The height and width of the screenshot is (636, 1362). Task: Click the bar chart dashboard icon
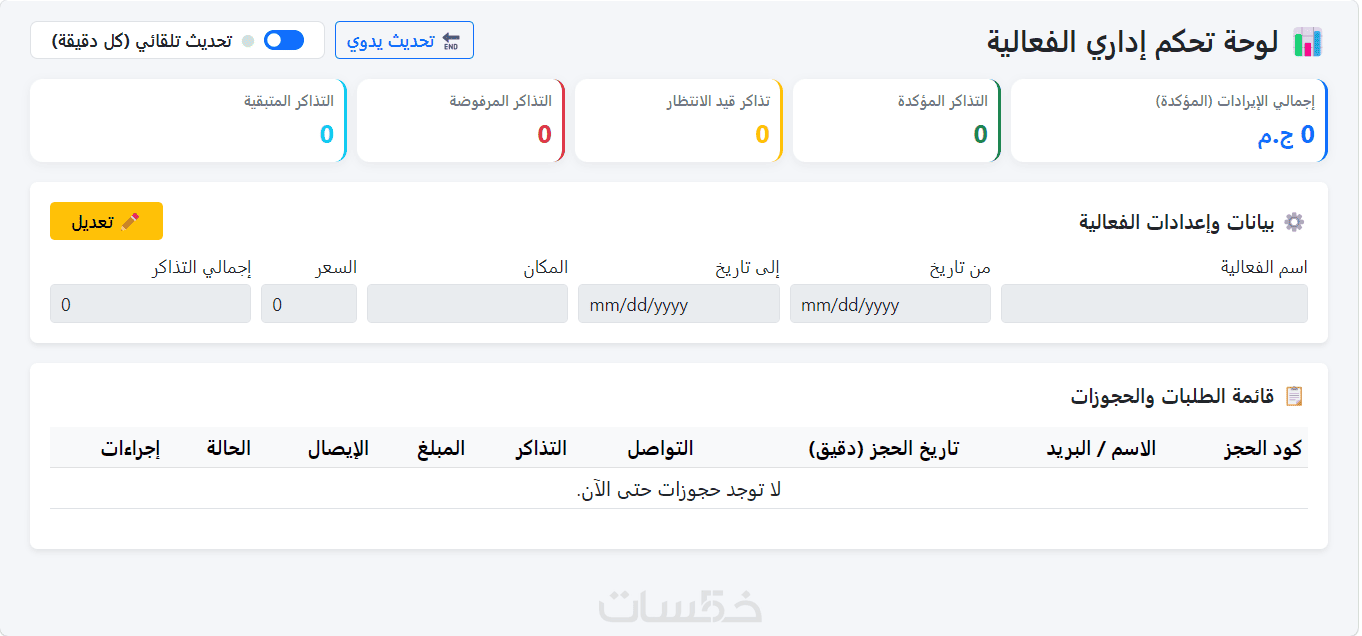pyautogui.click(x=1308, y=41)
